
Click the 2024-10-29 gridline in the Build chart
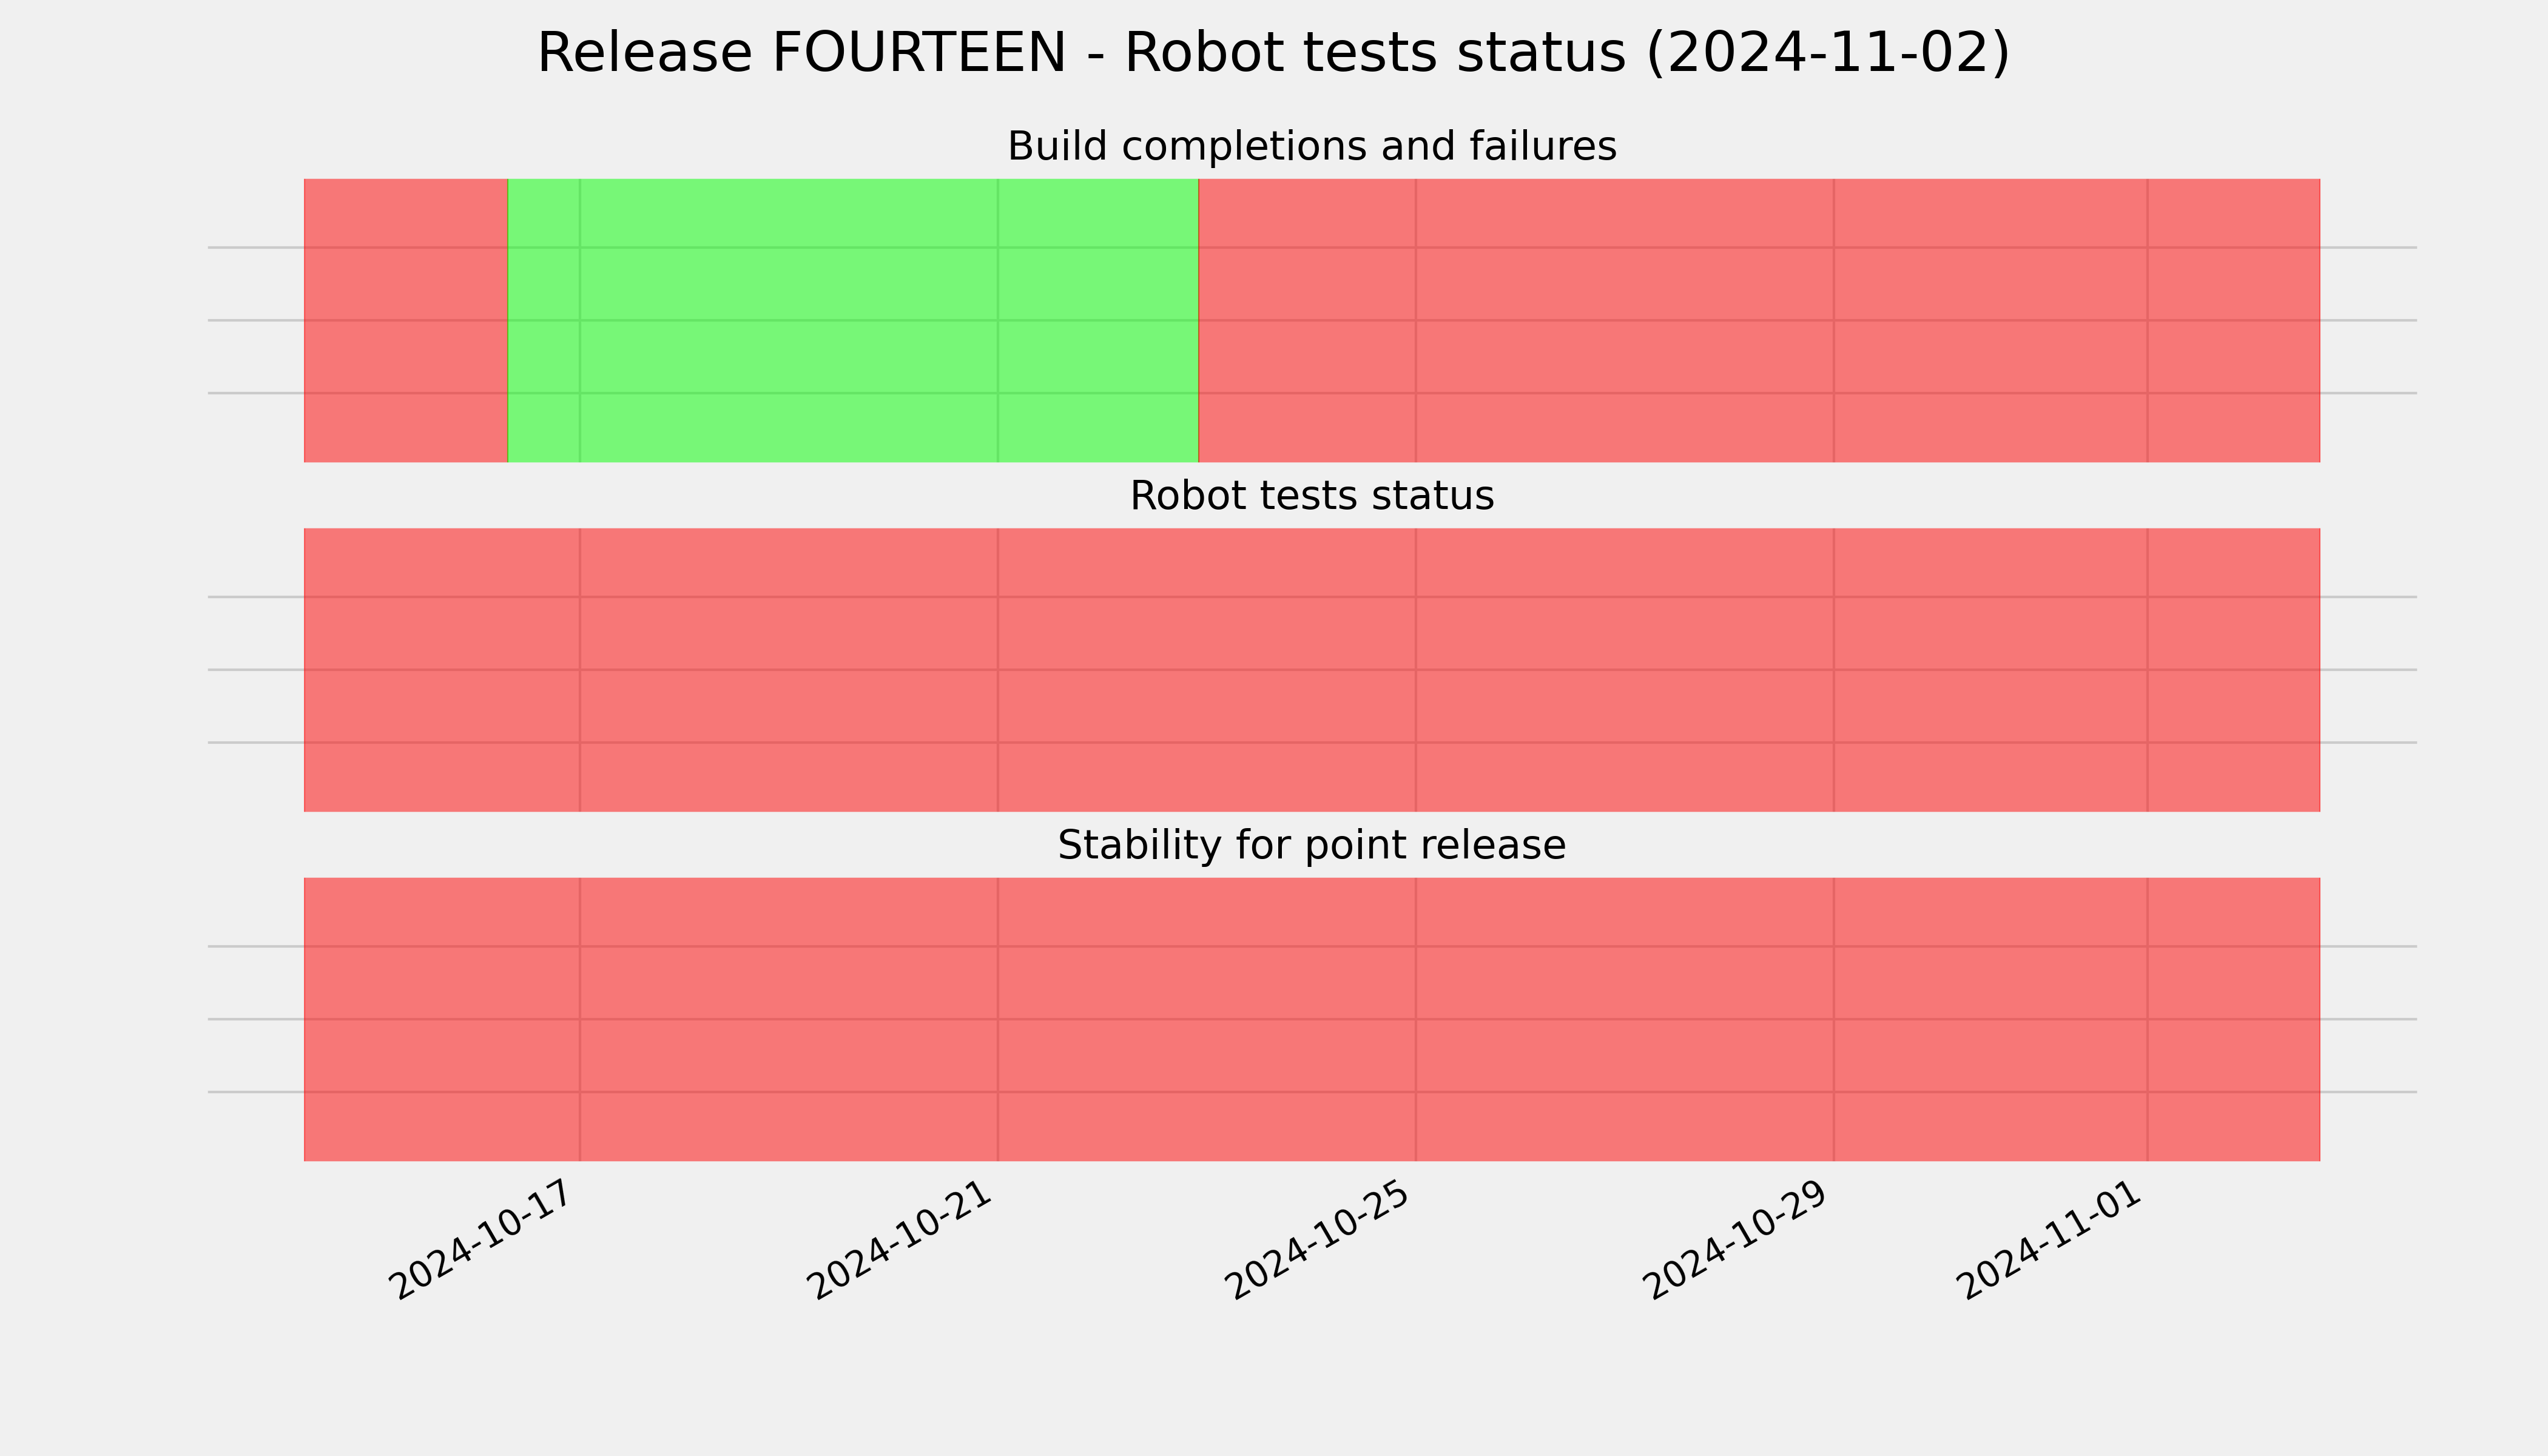tap(1834, 320)
